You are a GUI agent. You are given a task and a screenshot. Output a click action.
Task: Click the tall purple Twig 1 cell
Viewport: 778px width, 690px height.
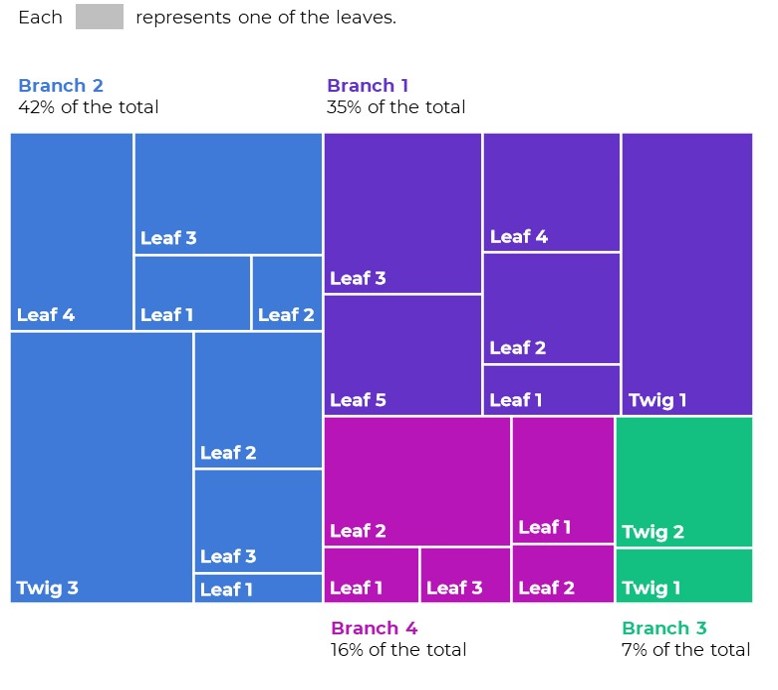(687, 273)
